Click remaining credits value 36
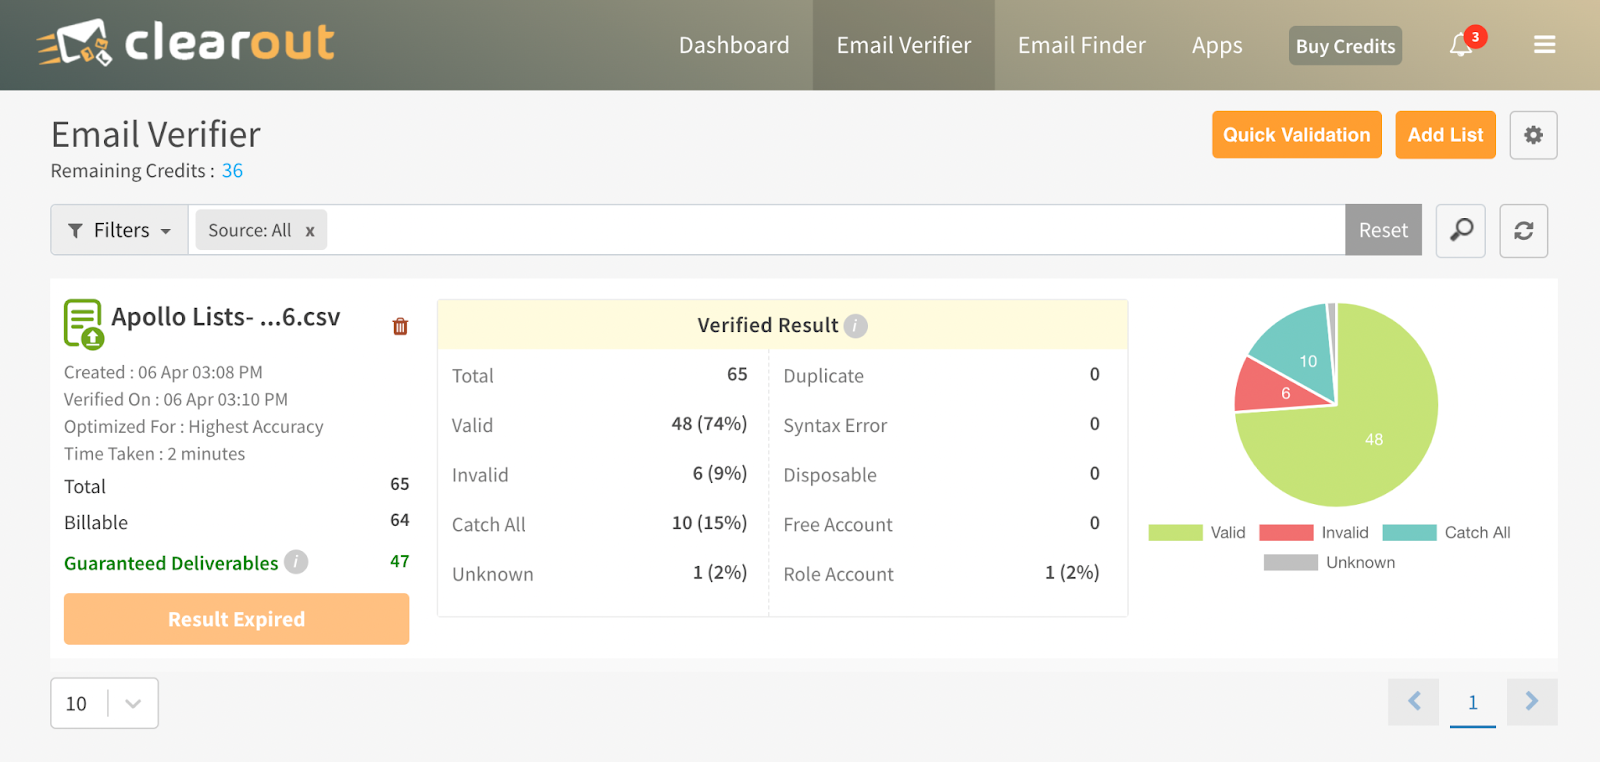Screen dimensions: 1600x762 pyautogui.click(x=232, y=171)
